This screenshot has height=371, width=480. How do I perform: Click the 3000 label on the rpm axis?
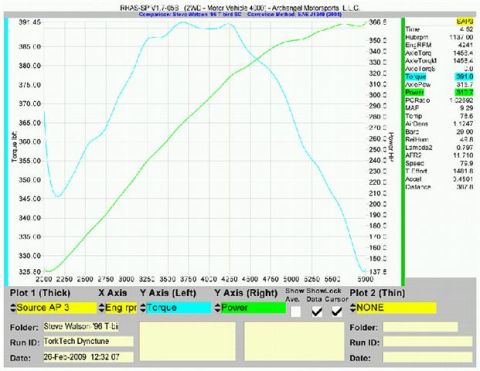126,279
